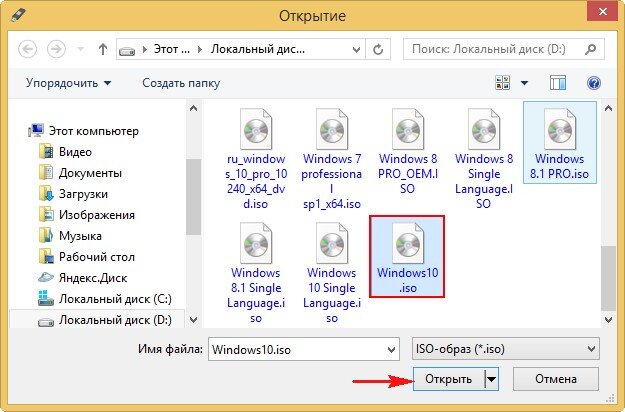Open view options dropdown arrow
This screenshot has width=625, height=412.
click(x=525, y=83)
